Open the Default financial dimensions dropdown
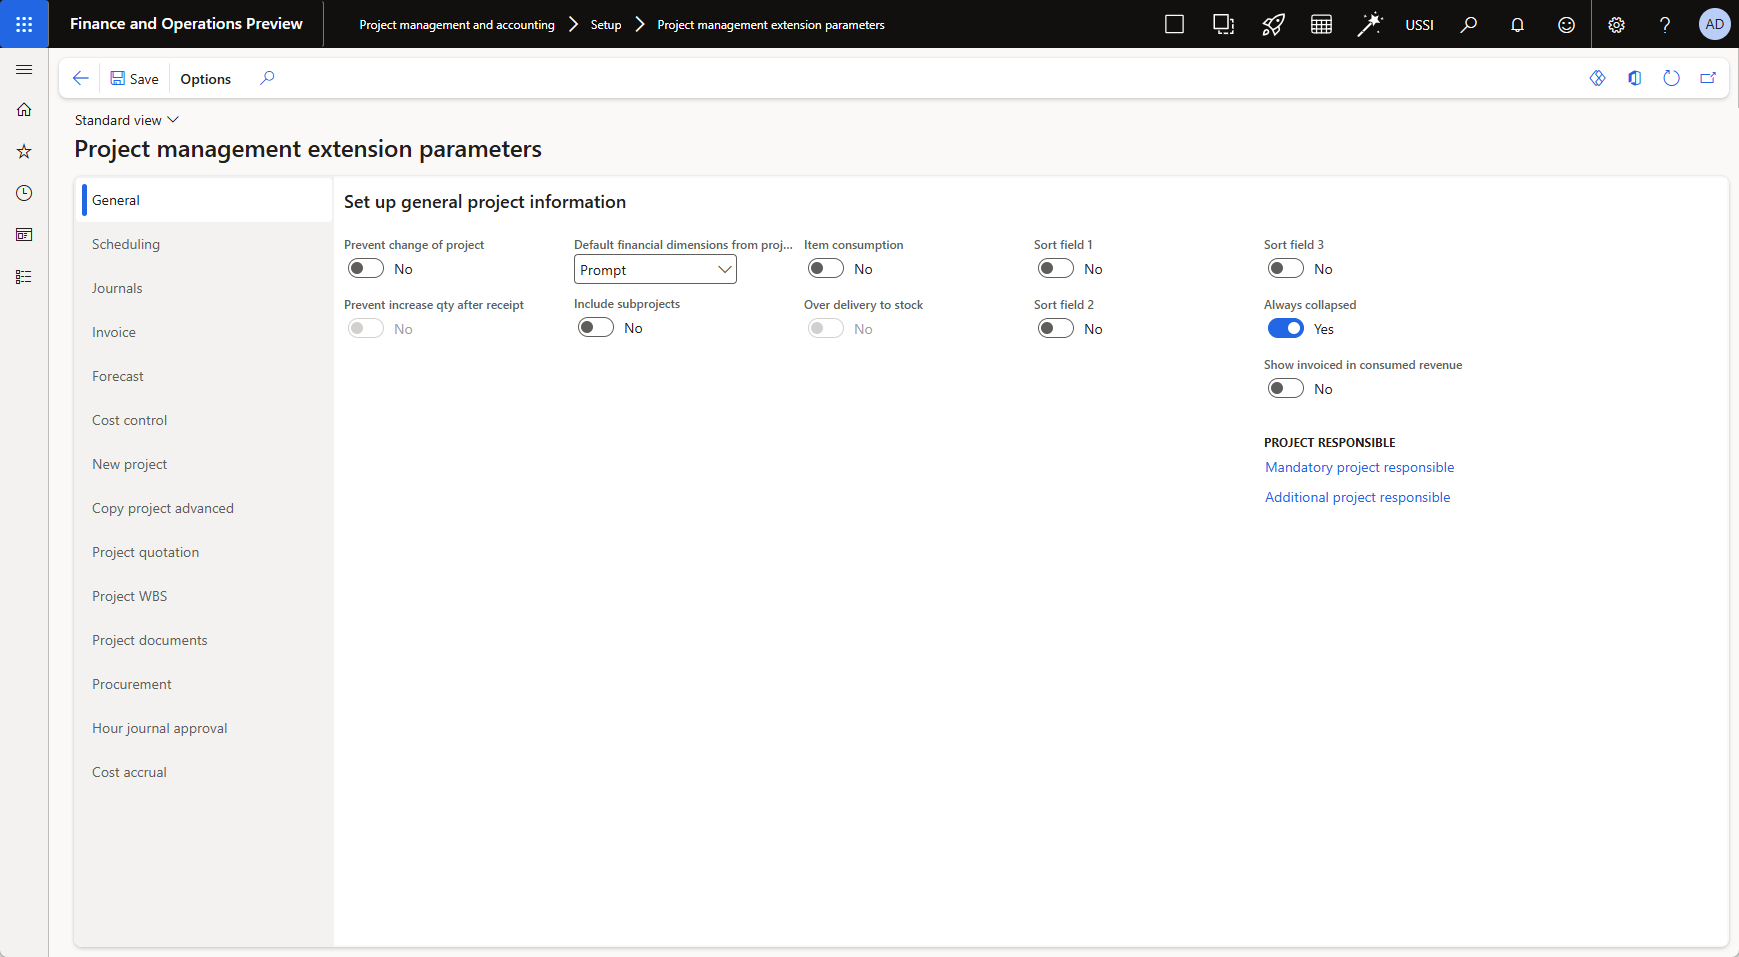Image resolution: width=1739 pixels, height=957 pixels. [x=655, y=270]
